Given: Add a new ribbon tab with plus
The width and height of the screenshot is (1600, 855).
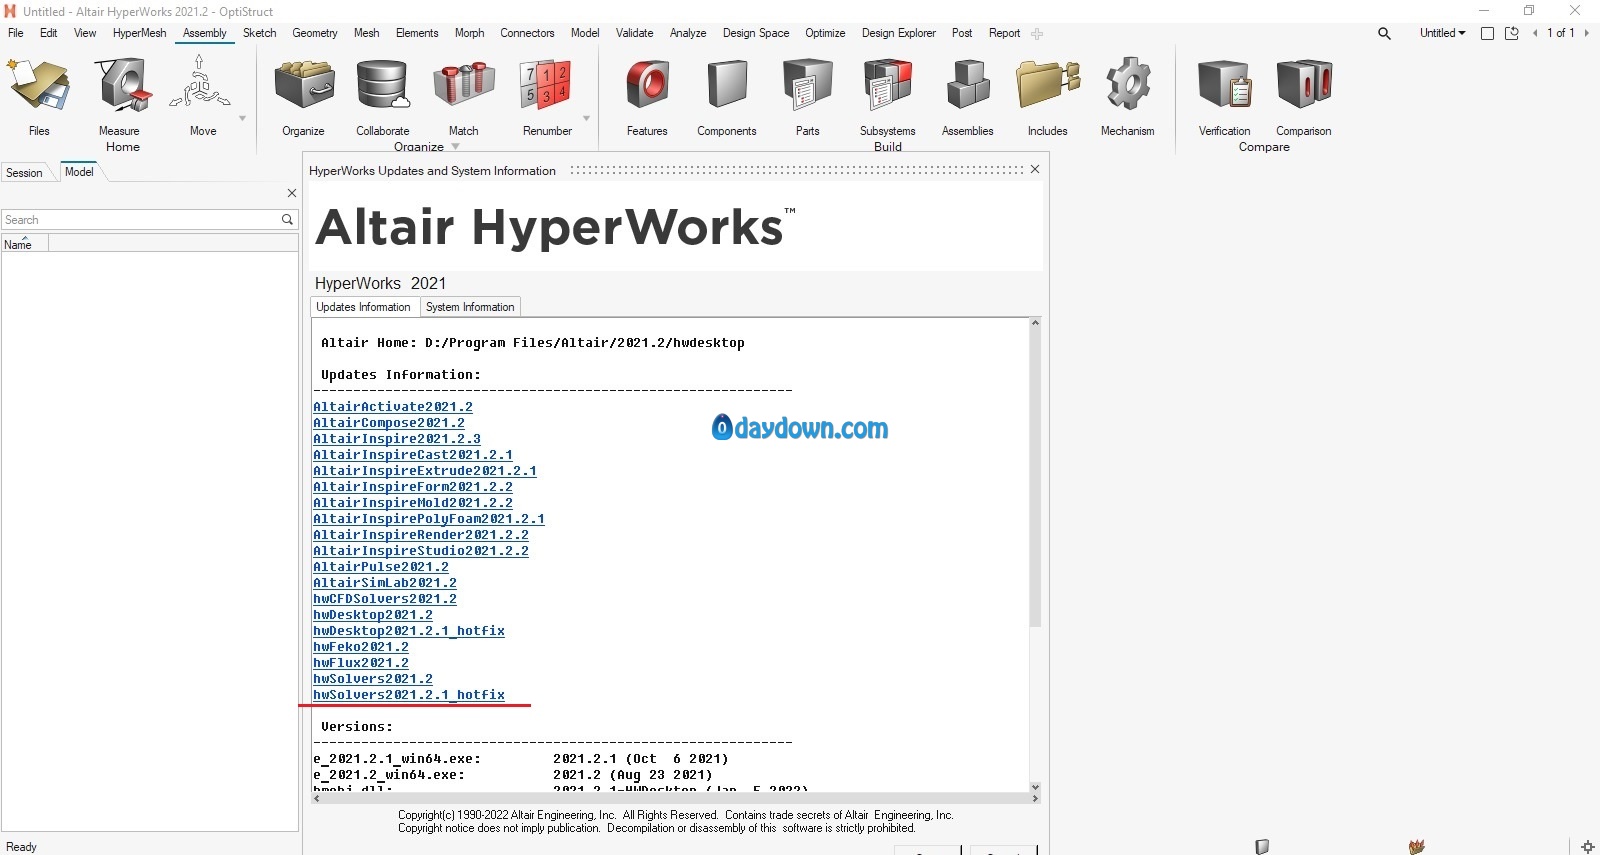Looking at the screenshot, I should pos(1037,33).
